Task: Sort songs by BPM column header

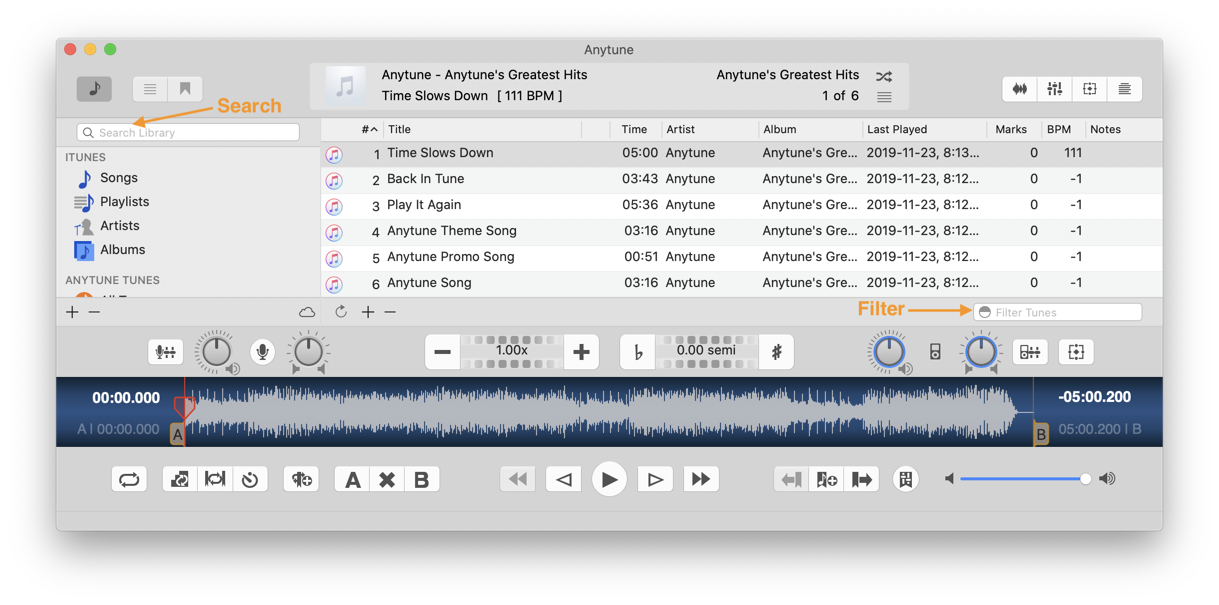Action: point(1058,129)
